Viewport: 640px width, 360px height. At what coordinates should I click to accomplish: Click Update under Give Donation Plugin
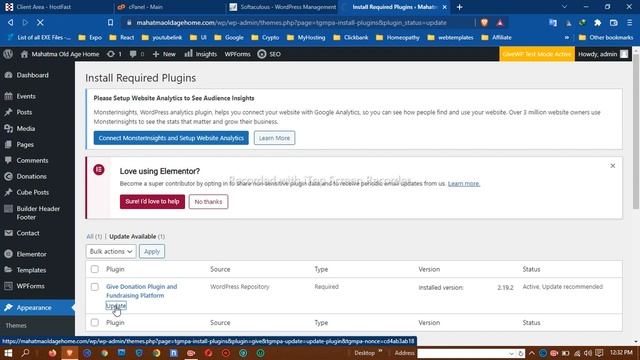tap(116, 306)
